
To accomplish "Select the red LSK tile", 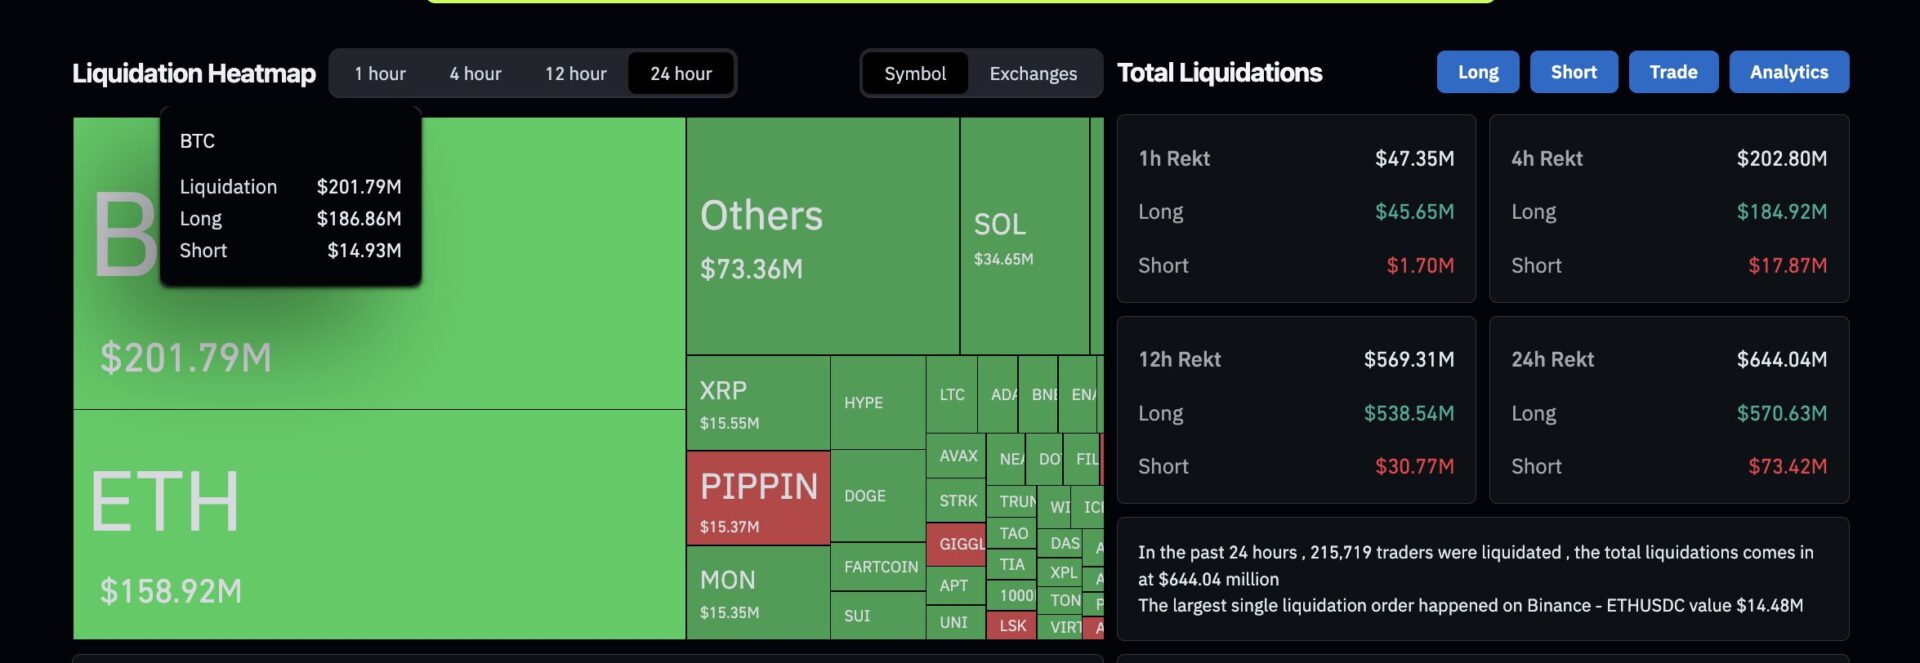I will 1011,626.
